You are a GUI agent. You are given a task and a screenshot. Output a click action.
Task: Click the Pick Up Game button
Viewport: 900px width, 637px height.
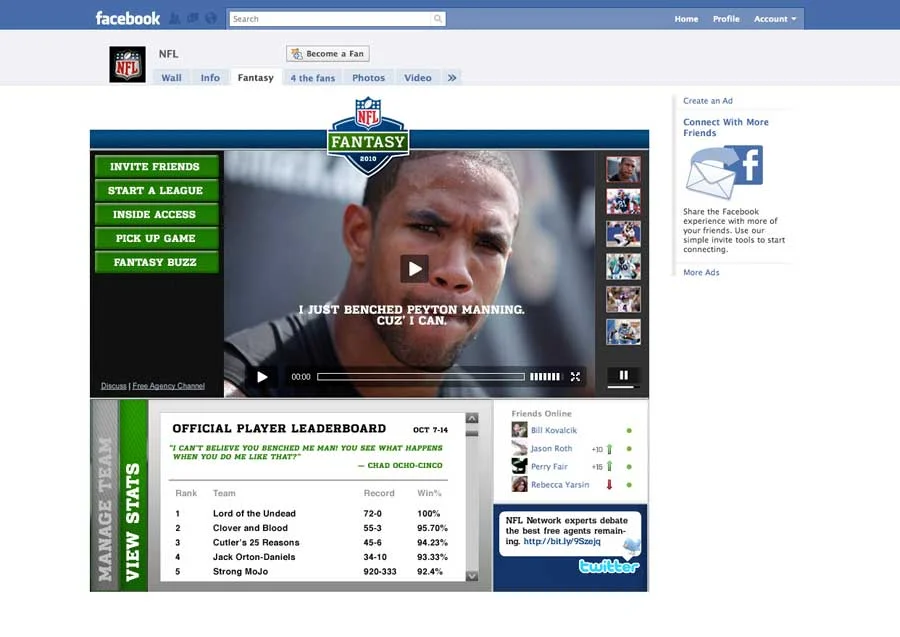tap(156, 238)
